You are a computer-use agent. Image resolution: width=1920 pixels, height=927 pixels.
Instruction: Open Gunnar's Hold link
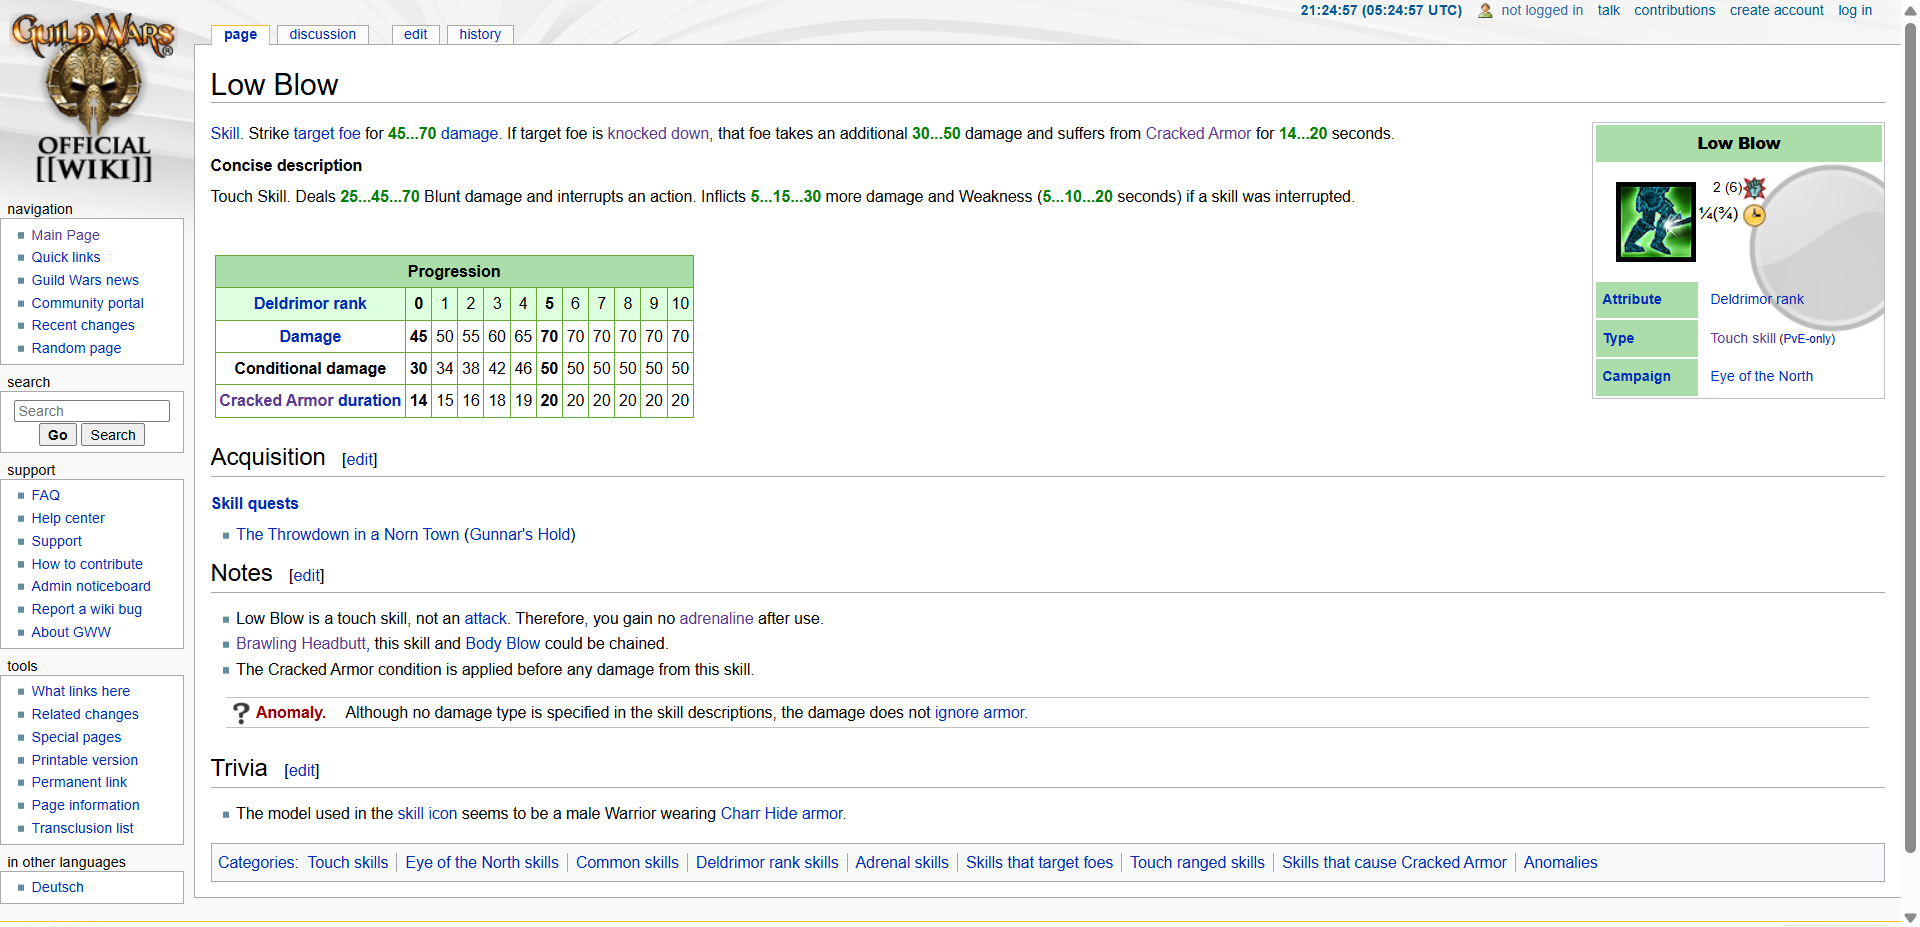point(520,534)
